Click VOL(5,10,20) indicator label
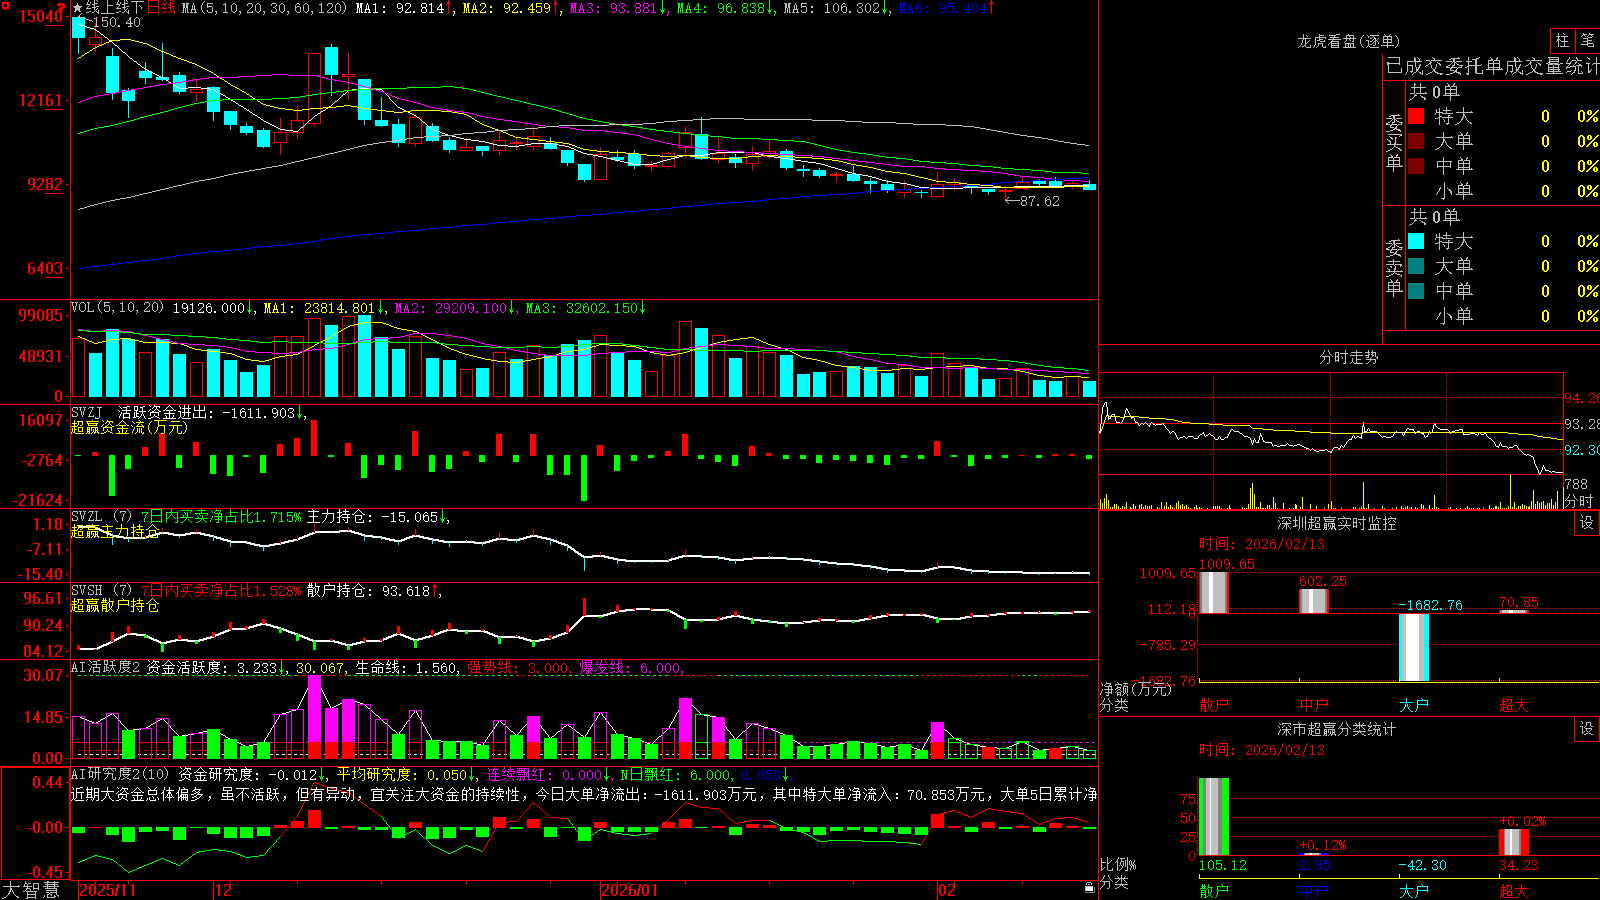 [x=117, y=308]
